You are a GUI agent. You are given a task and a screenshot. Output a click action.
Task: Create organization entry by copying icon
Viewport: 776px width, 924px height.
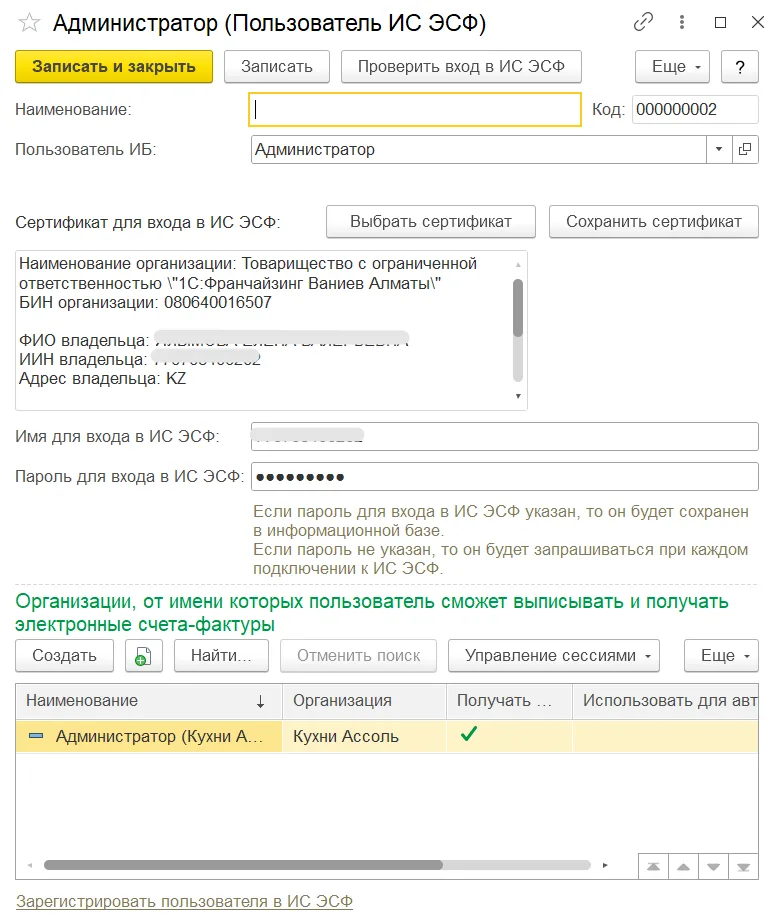(x=143, y=656)
